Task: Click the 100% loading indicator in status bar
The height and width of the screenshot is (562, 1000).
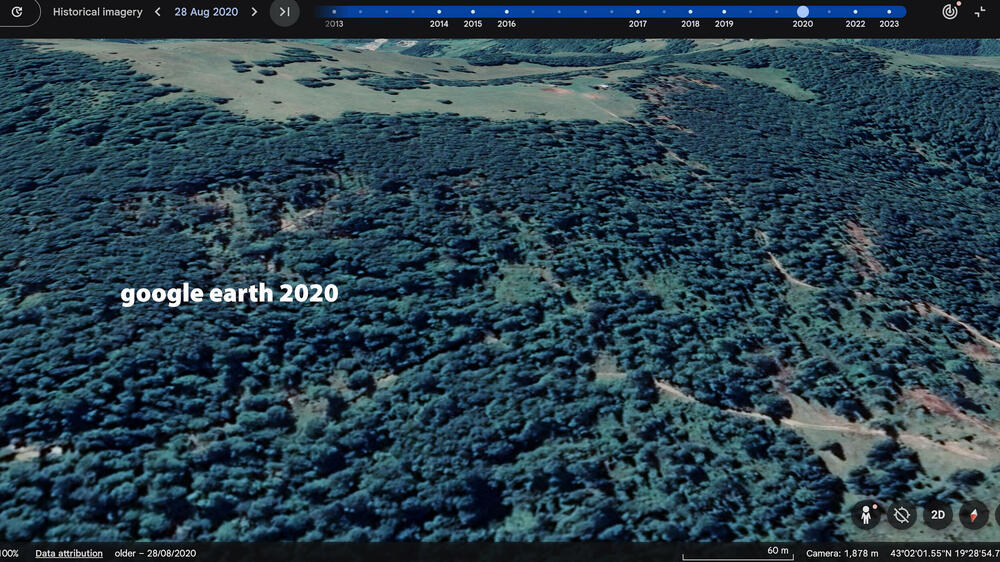Action: pos(9,553)
